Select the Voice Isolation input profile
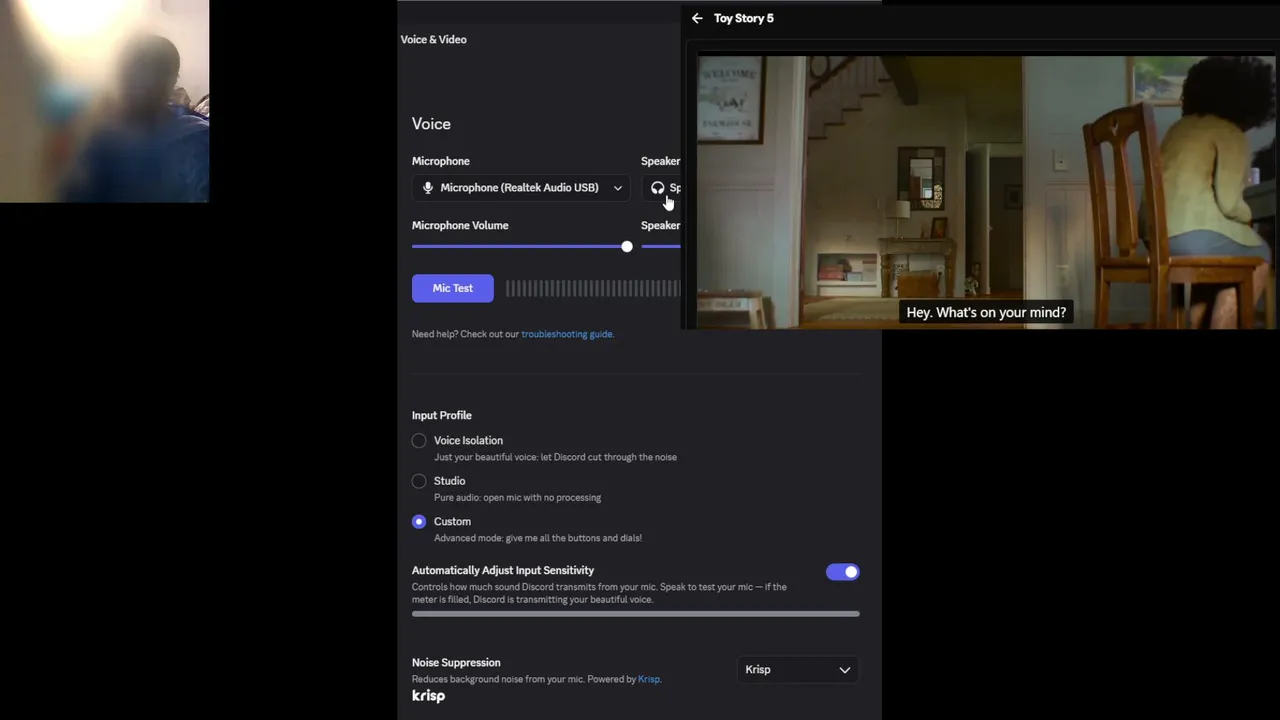 tap(419, 441)
